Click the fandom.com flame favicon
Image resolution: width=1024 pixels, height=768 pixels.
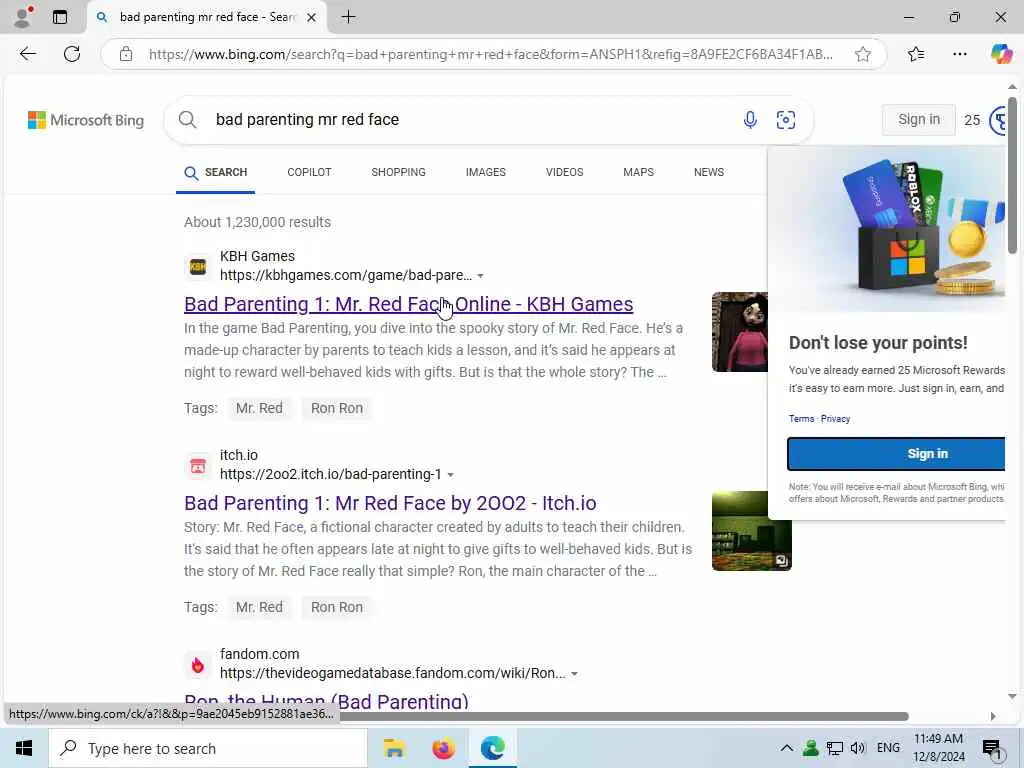(198, 665)
